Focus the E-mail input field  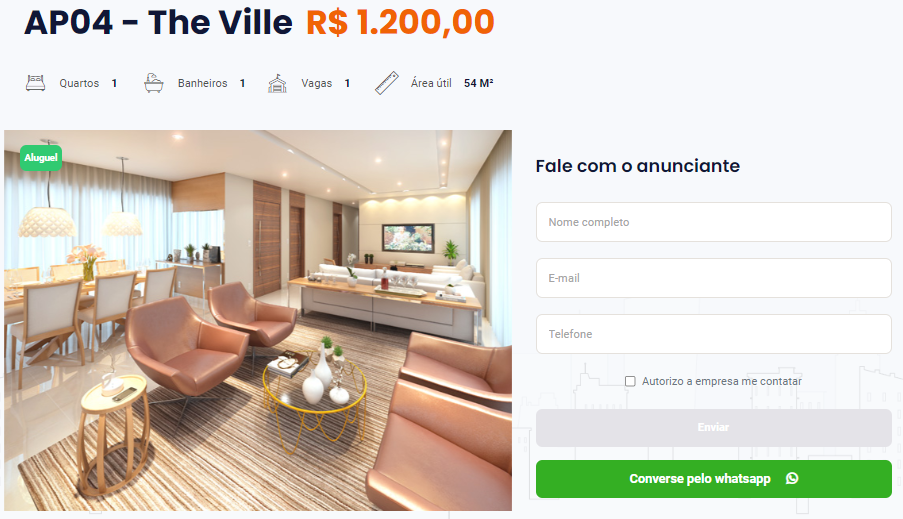click(x=714, y=278)
